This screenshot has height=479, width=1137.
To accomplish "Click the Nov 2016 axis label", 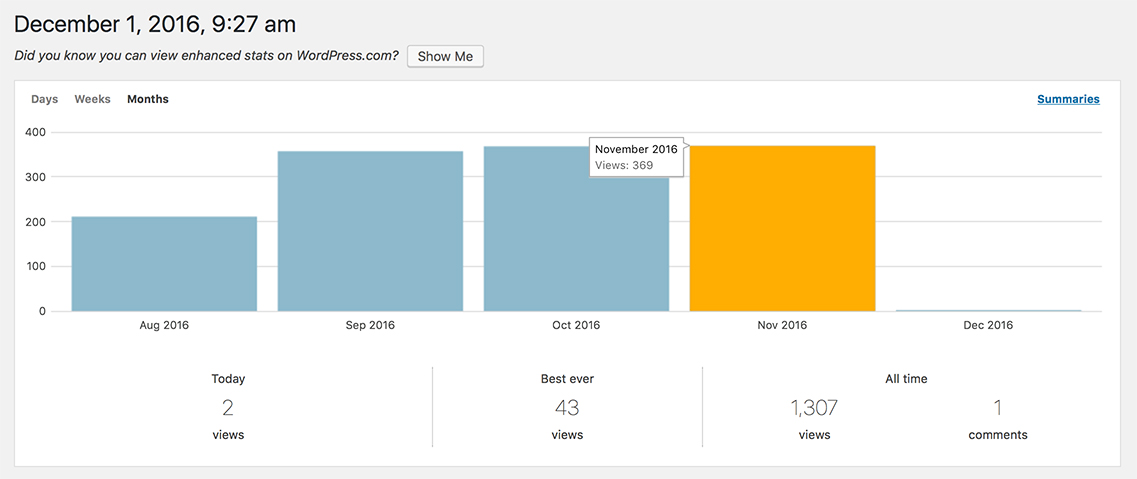I will (782, 325).
